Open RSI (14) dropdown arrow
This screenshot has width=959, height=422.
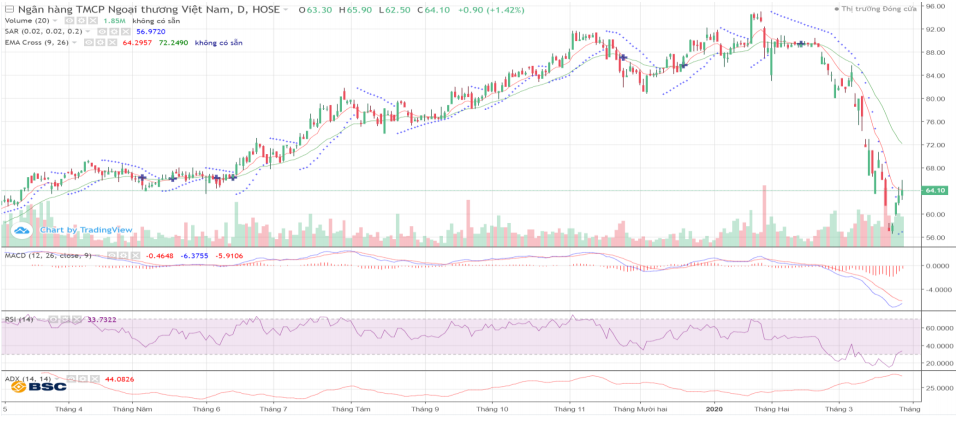tap(38, 319)
